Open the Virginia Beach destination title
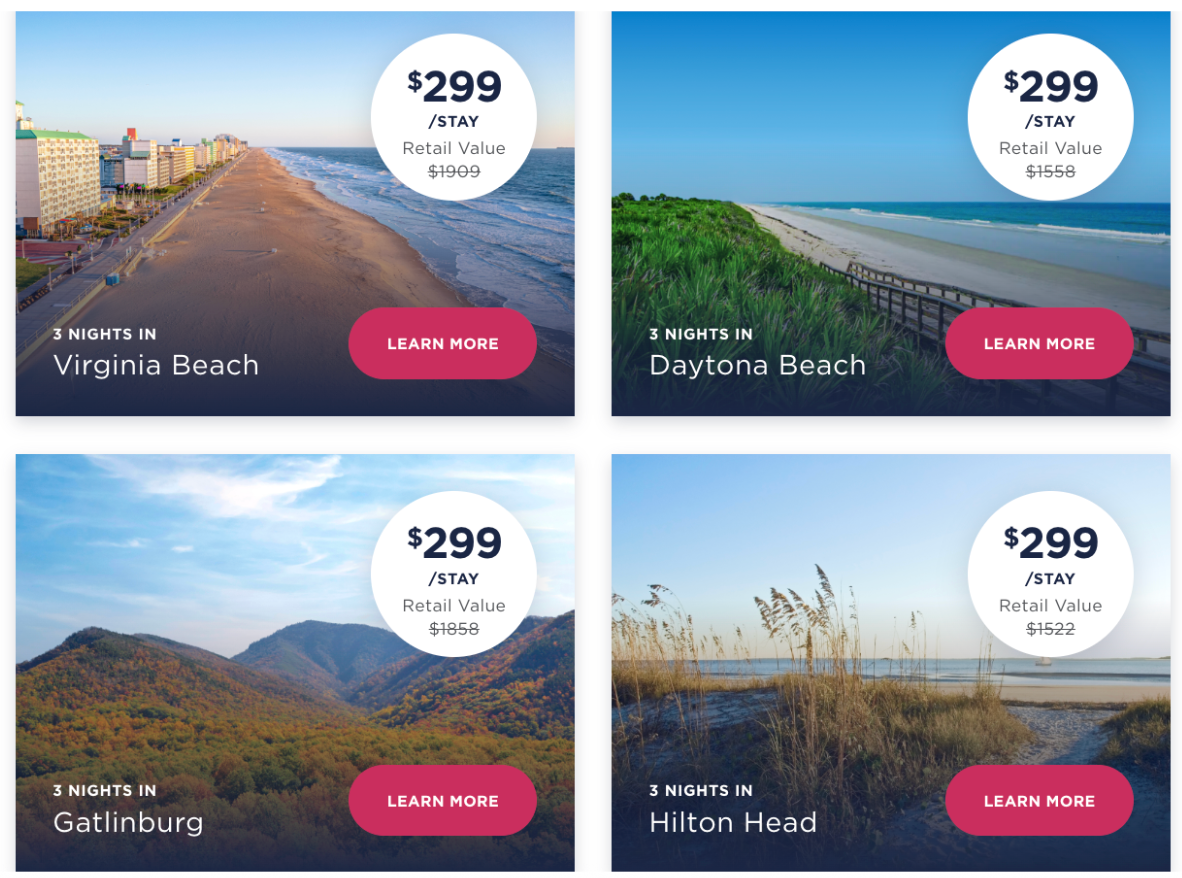Viewport: 1182px width, 878px height. (156, 366)
